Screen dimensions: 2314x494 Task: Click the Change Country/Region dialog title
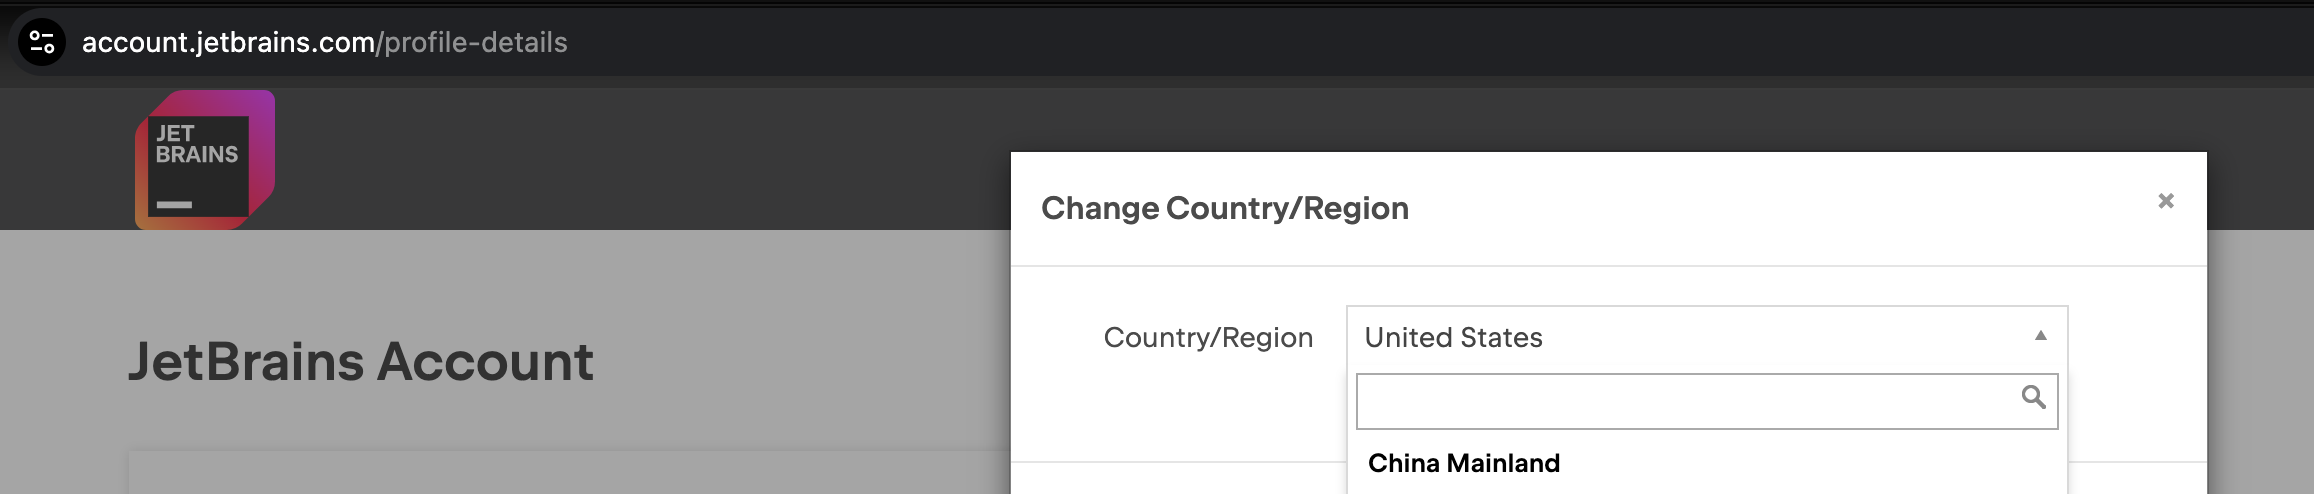click(x=1225, y=208)
